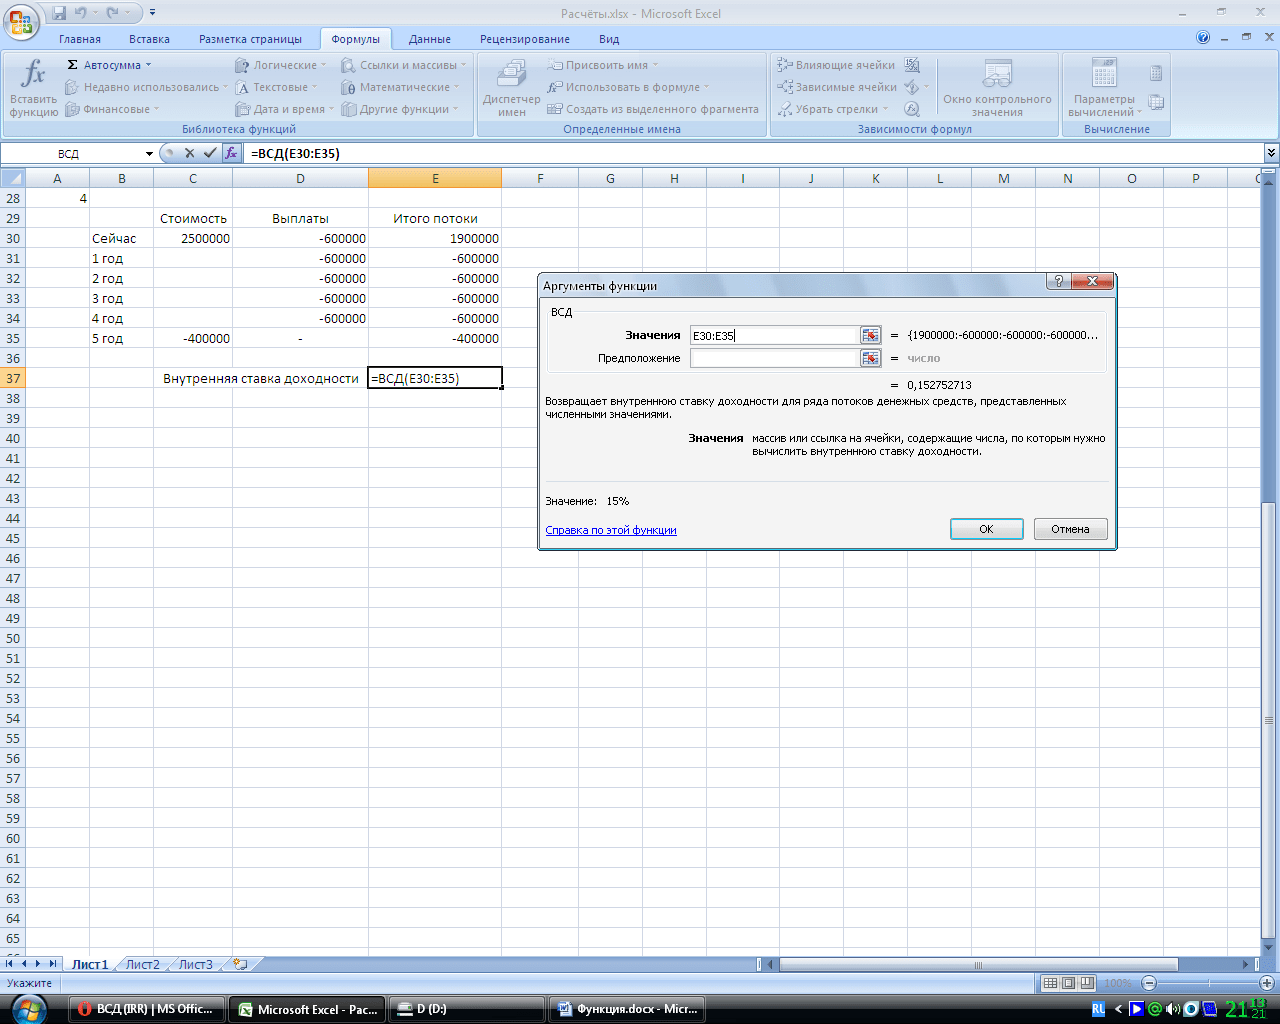The height and width of the screenshot is (1024, 1280).
Task: Open the Текстовые functions dropdown
Action: tap(276, 87)
